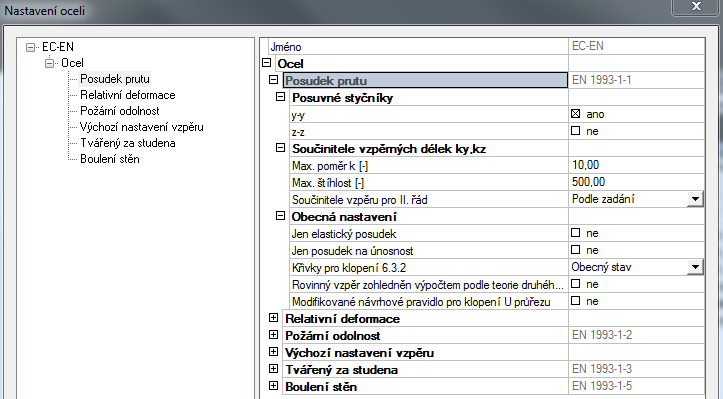Image resolution: width=723 pixels, height=399 pixels.
Task: Edit Max. poměr k value 10,00
Action: [636, 165]
